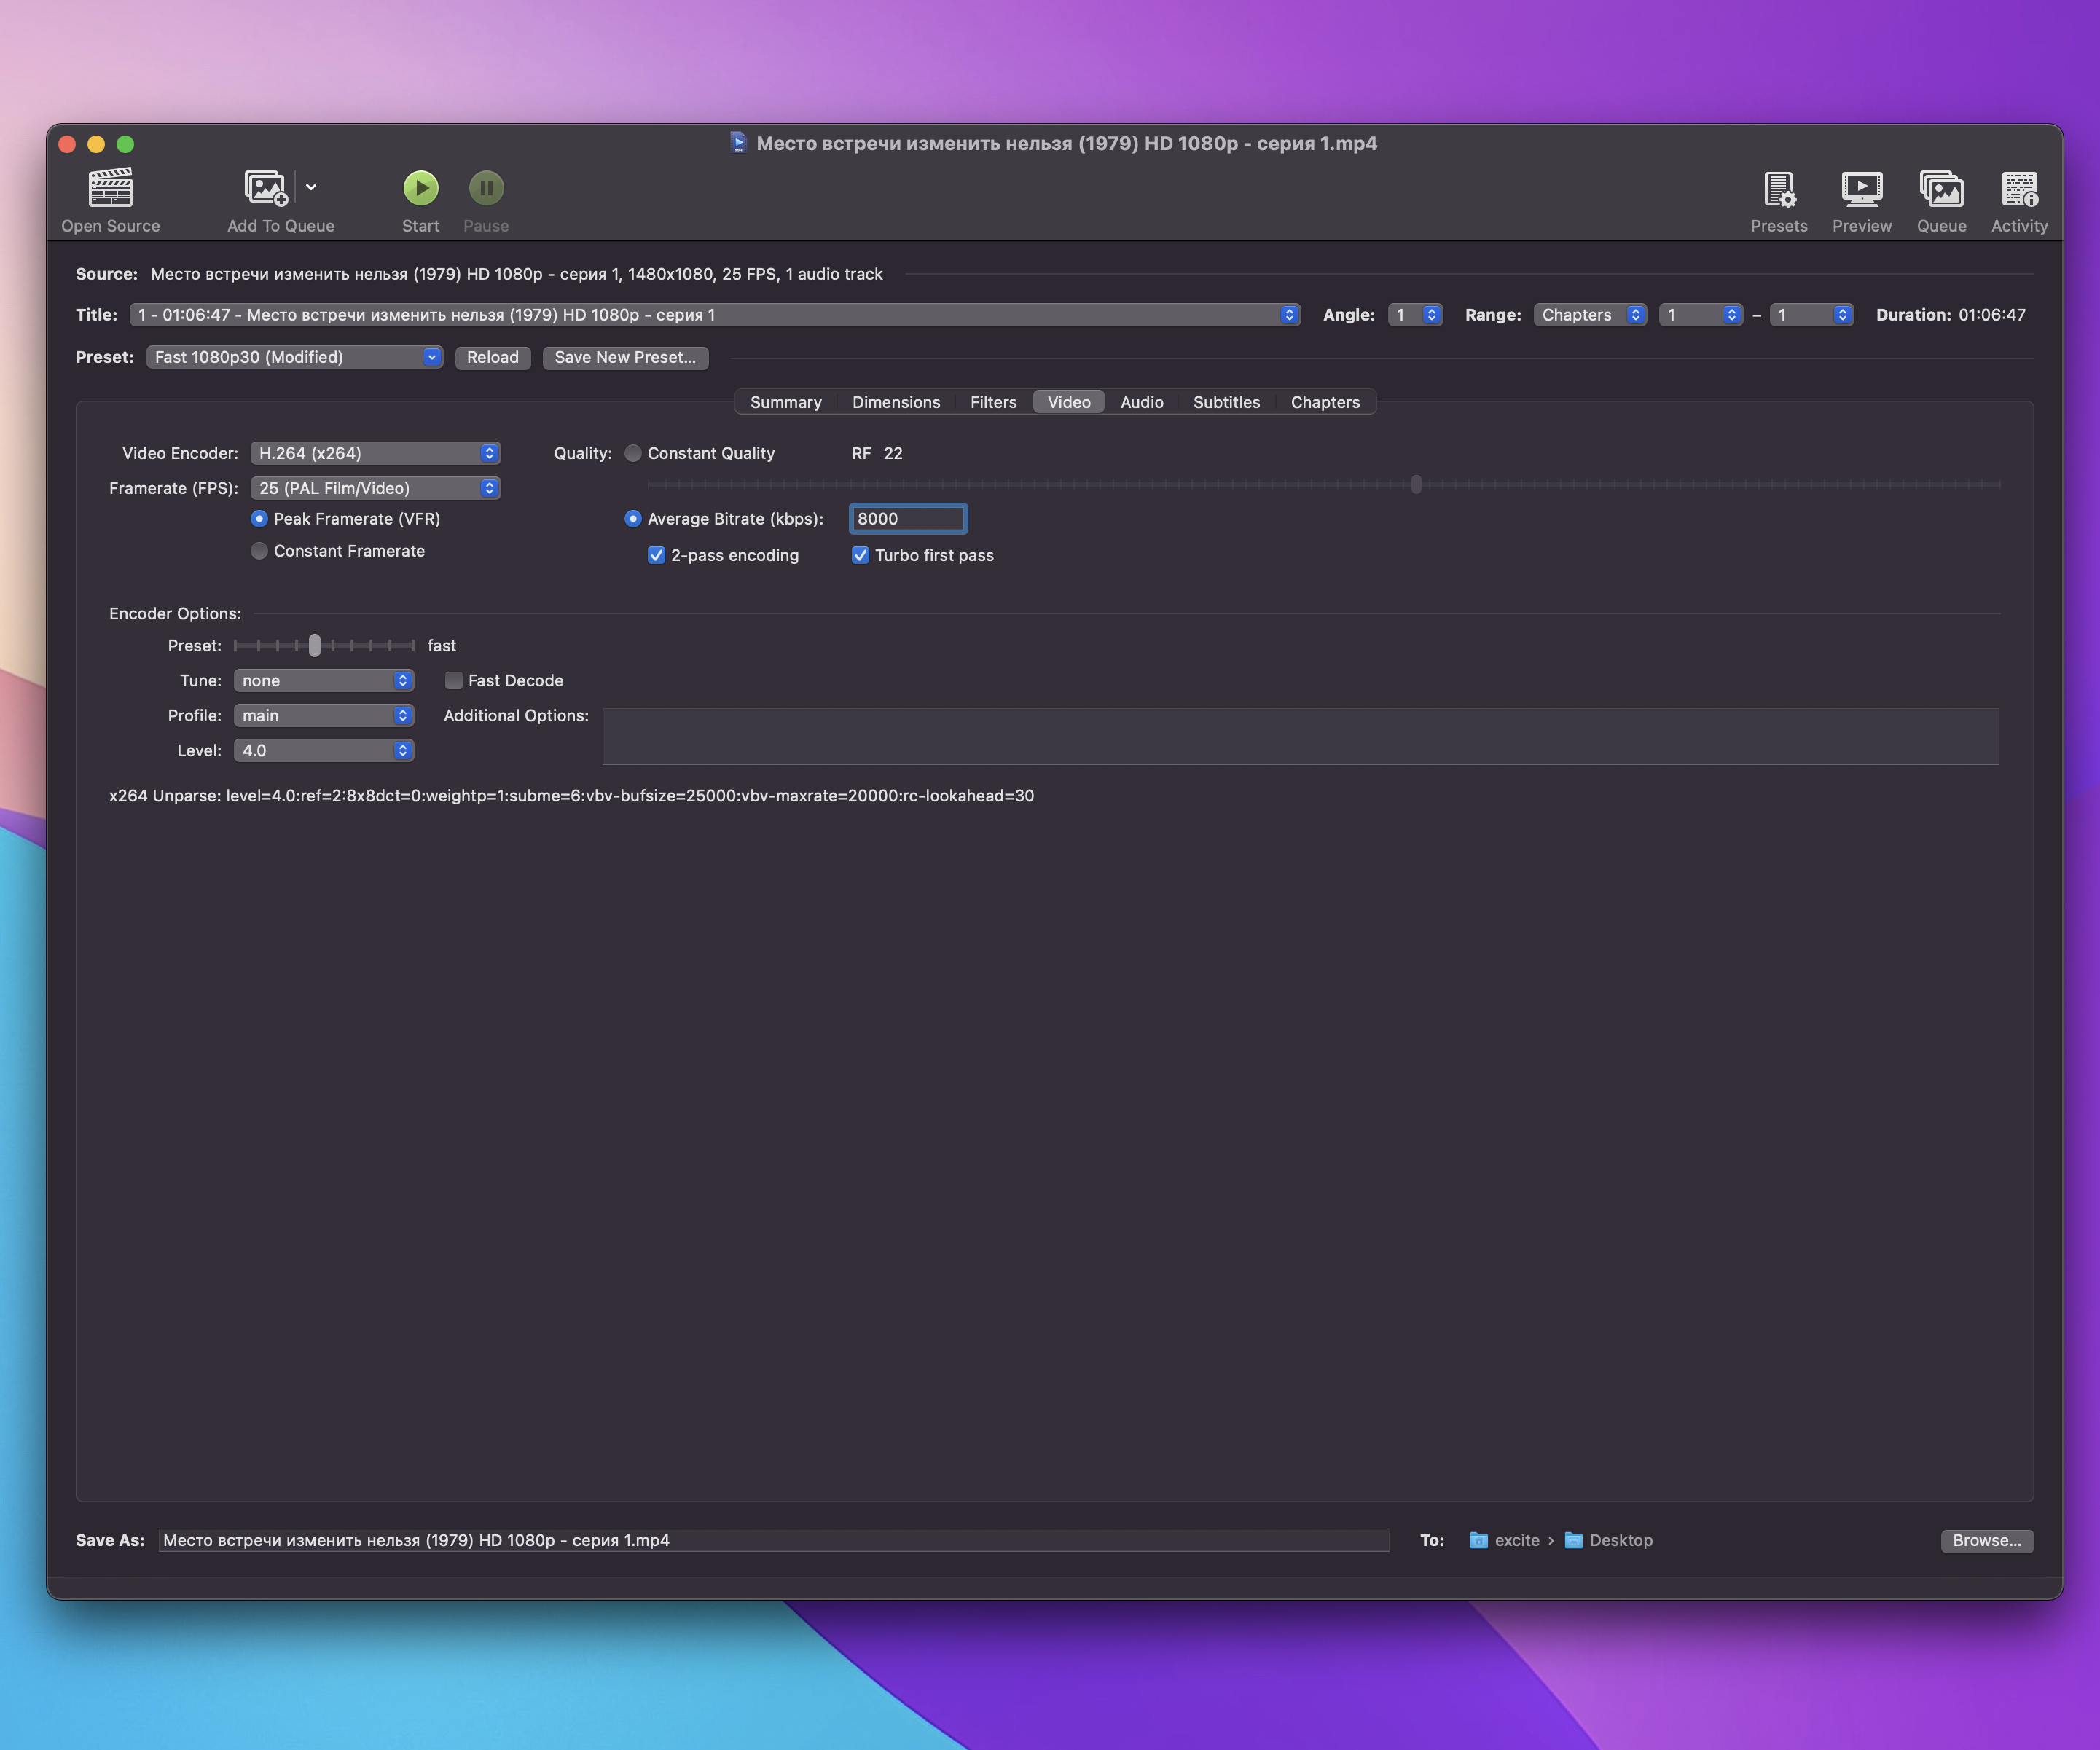
Task: Switch to the Audio tab
Action: pos(1141,402)
